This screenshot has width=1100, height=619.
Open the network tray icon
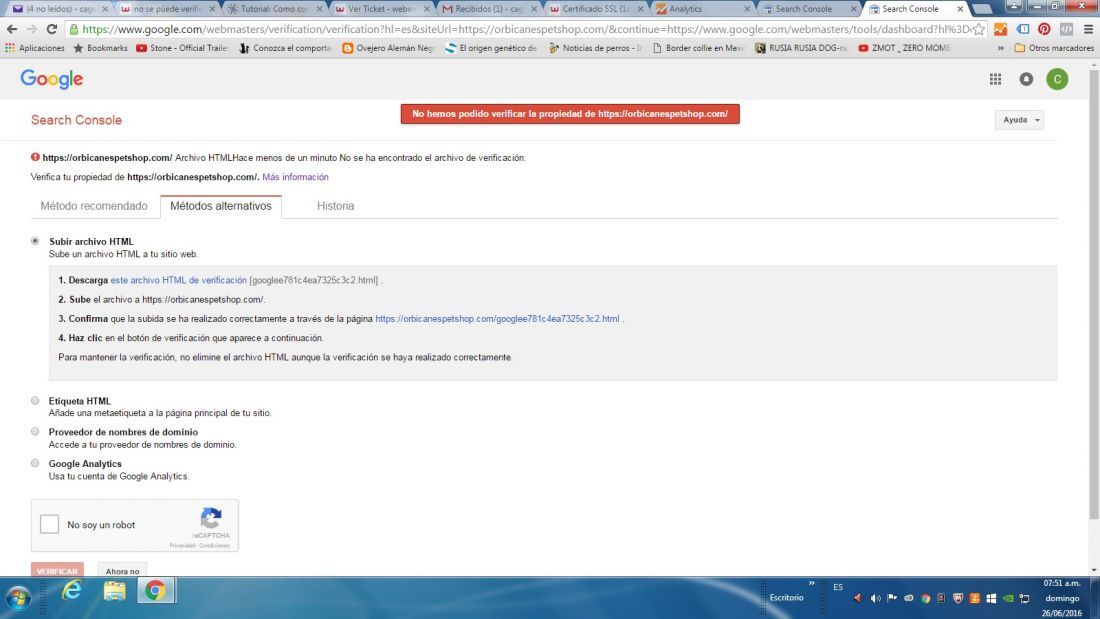coord(1024,598)
